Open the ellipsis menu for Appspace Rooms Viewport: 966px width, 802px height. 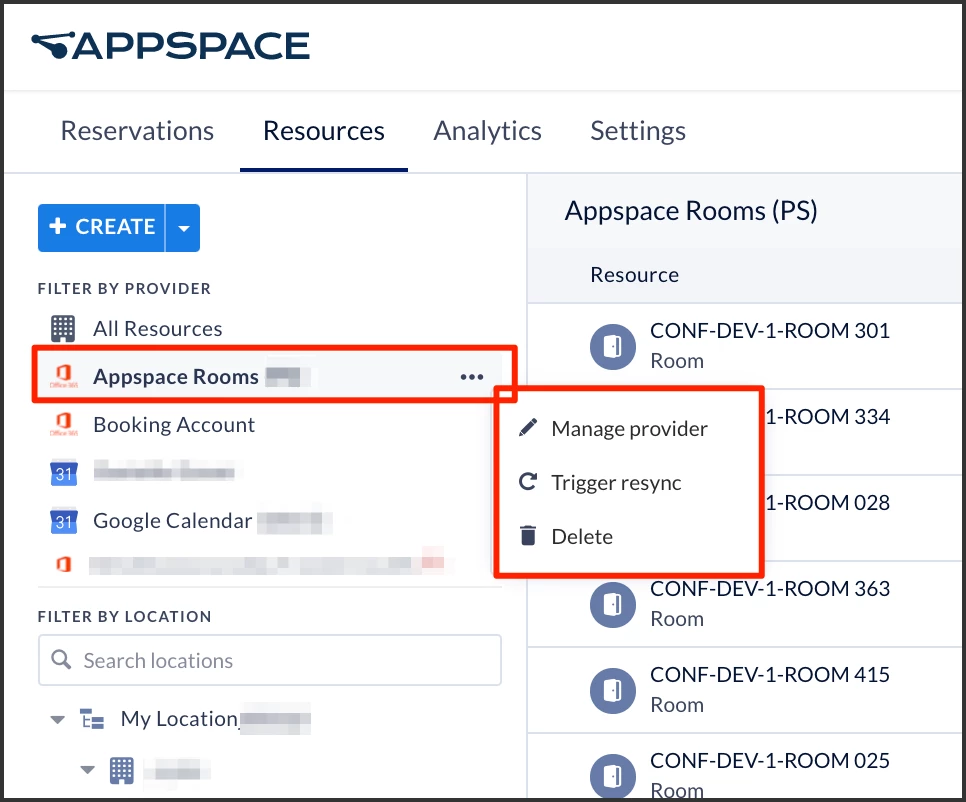471,376
